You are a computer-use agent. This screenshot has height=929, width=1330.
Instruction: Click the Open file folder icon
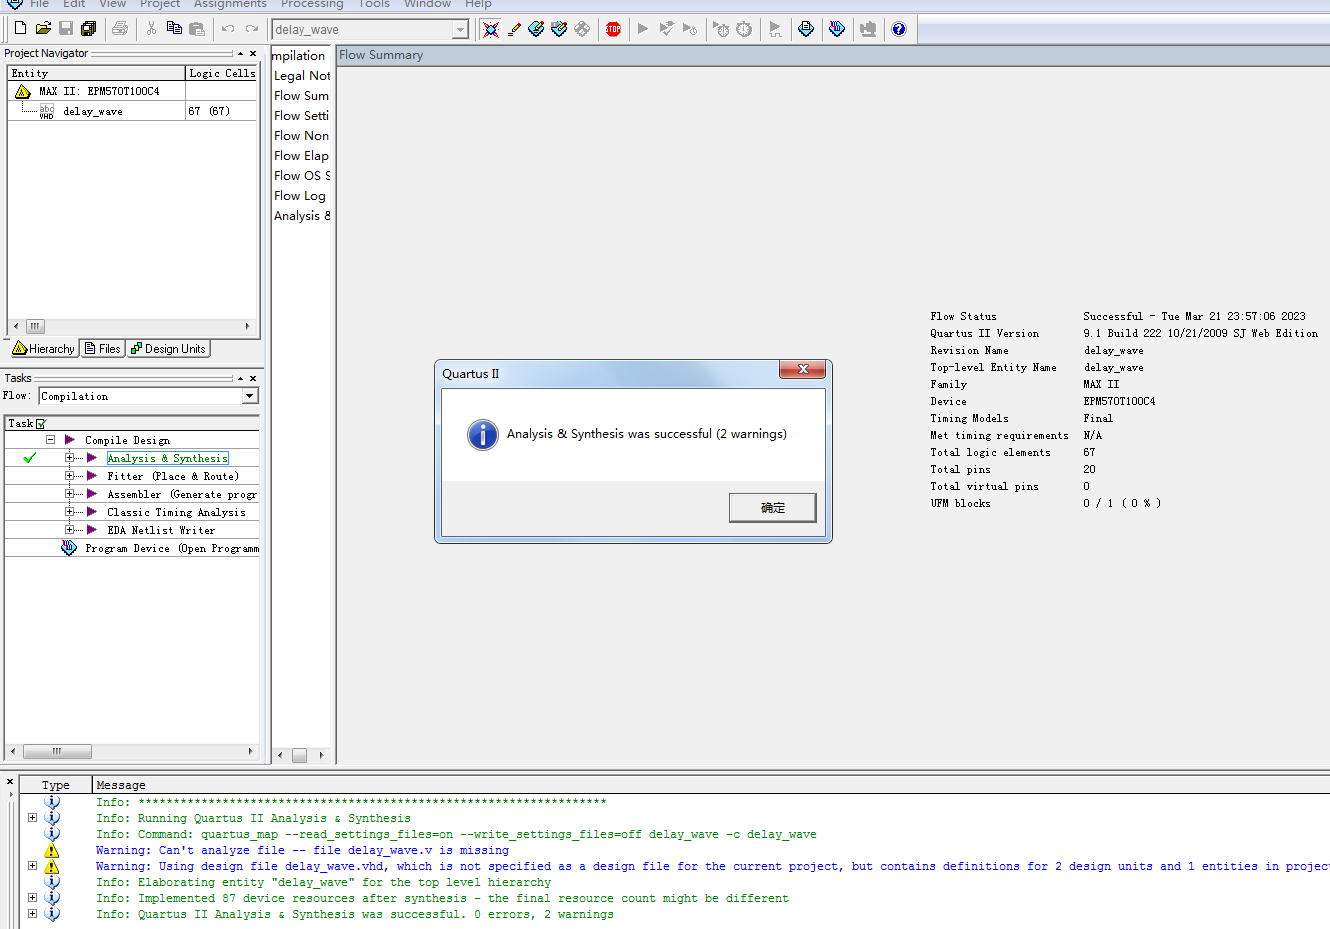[x=43, y=29]
